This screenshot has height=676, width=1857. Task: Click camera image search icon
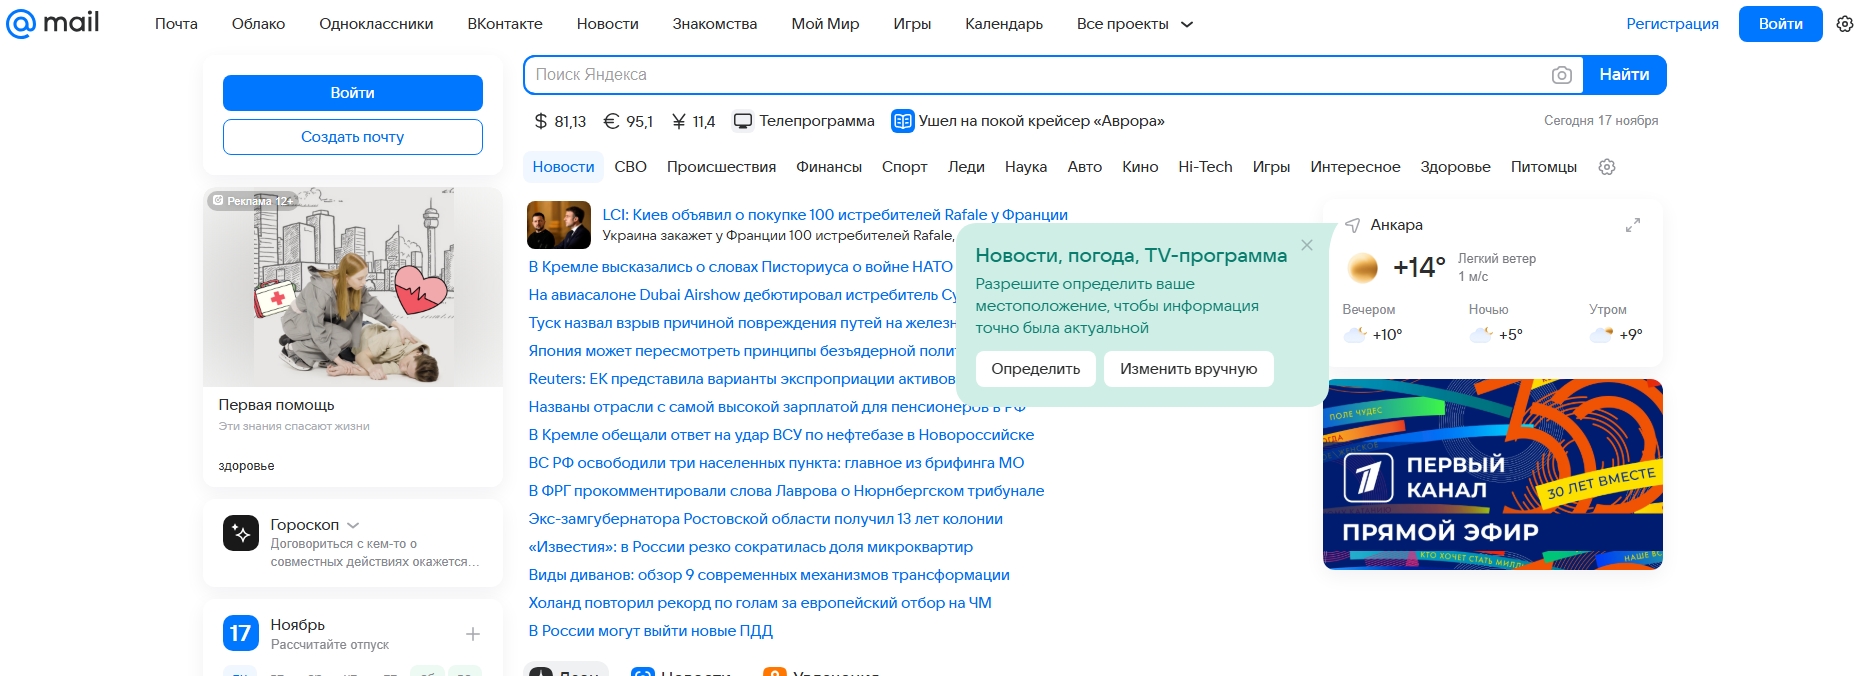(1561, 75)
